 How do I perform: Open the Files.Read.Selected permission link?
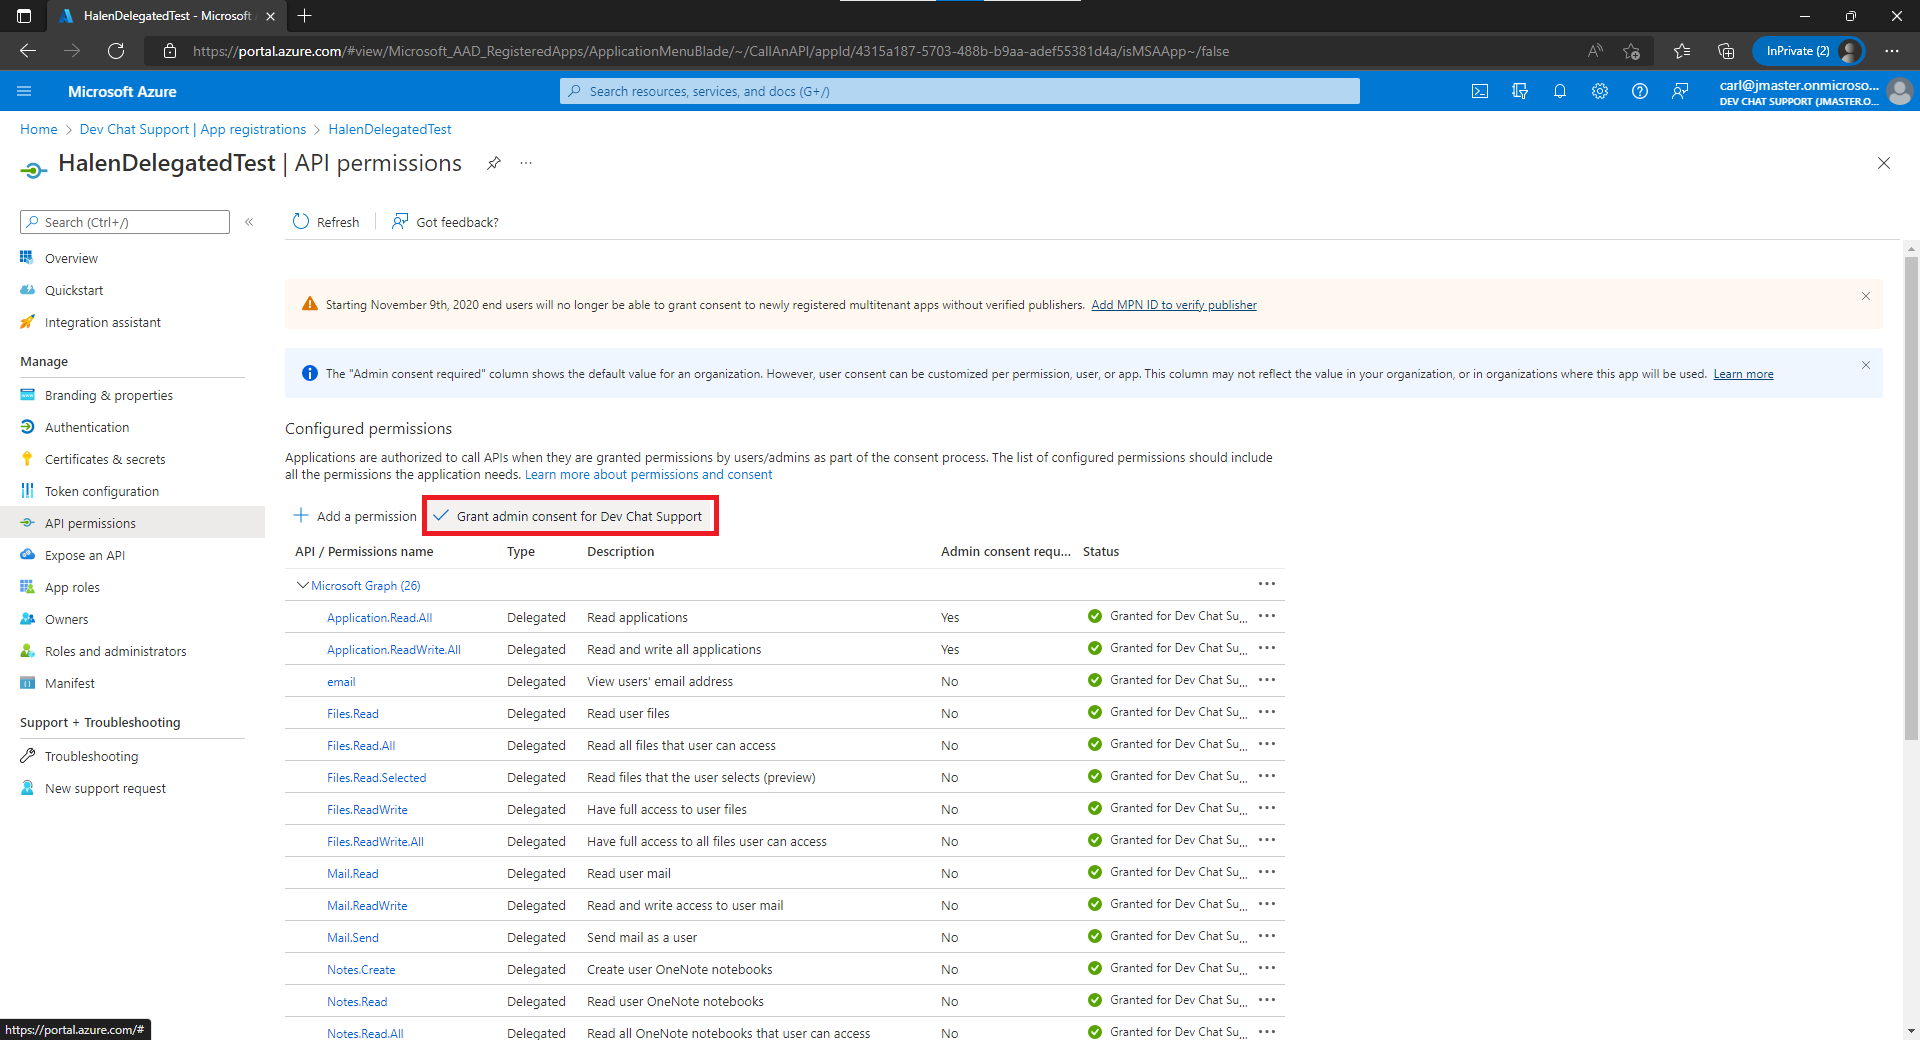coord(376,778)
